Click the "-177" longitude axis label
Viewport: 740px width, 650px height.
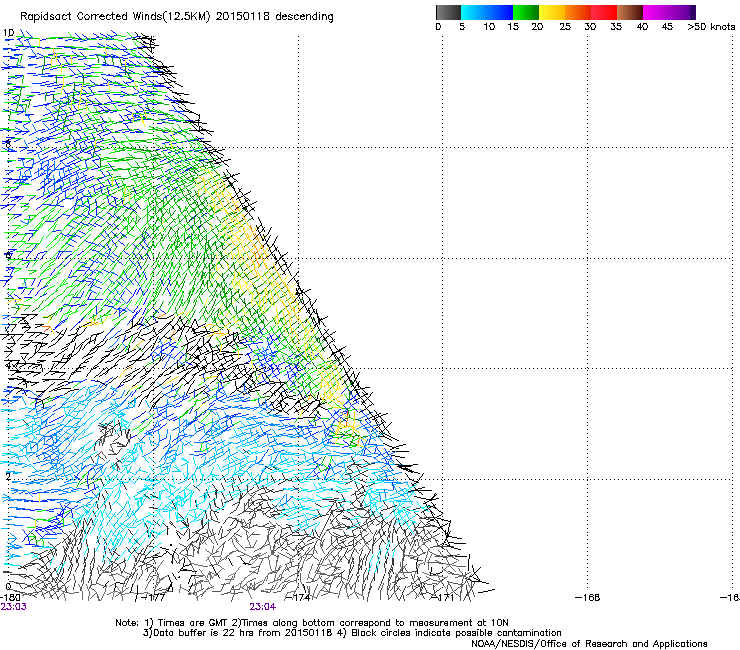[153, 598]
